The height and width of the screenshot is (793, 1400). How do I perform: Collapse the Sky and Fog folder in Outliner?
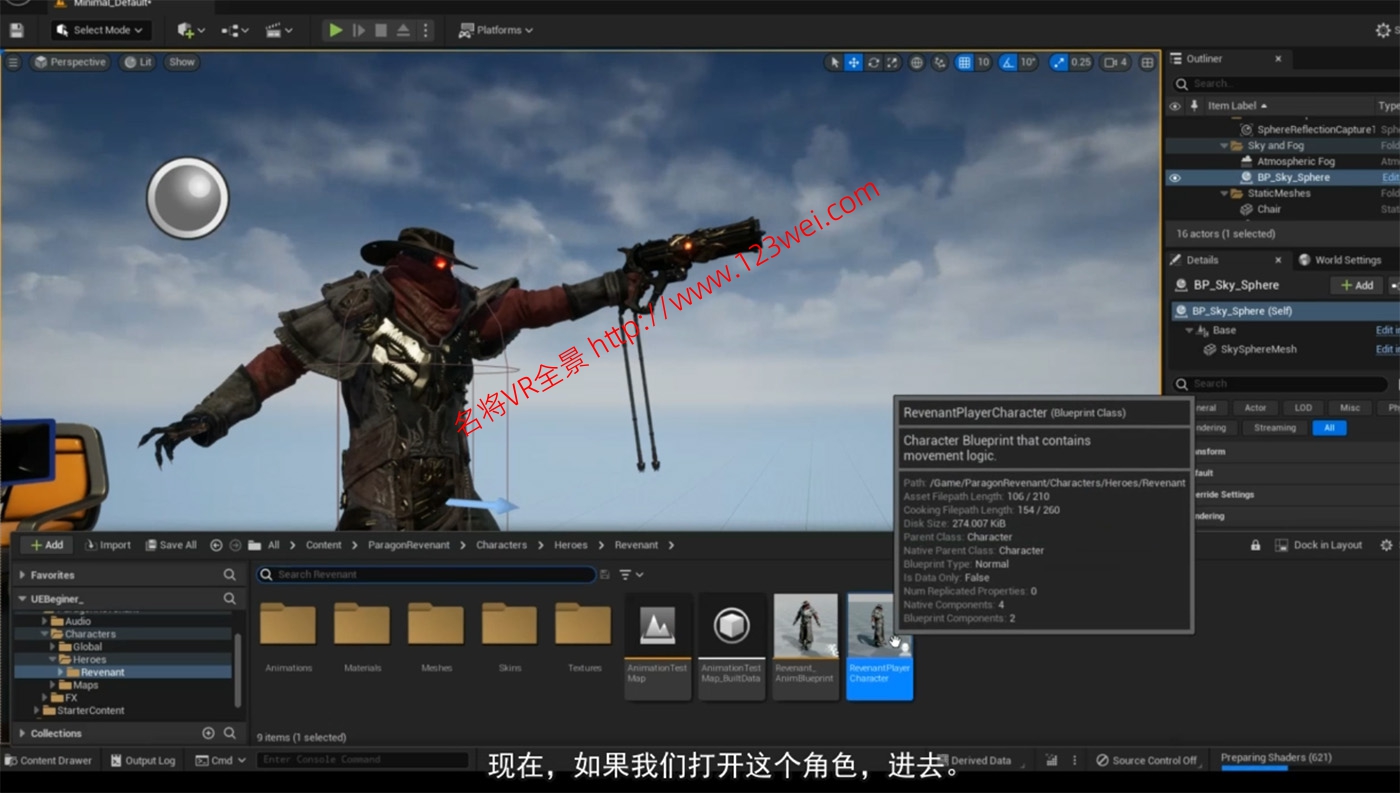pos(1224,145)
